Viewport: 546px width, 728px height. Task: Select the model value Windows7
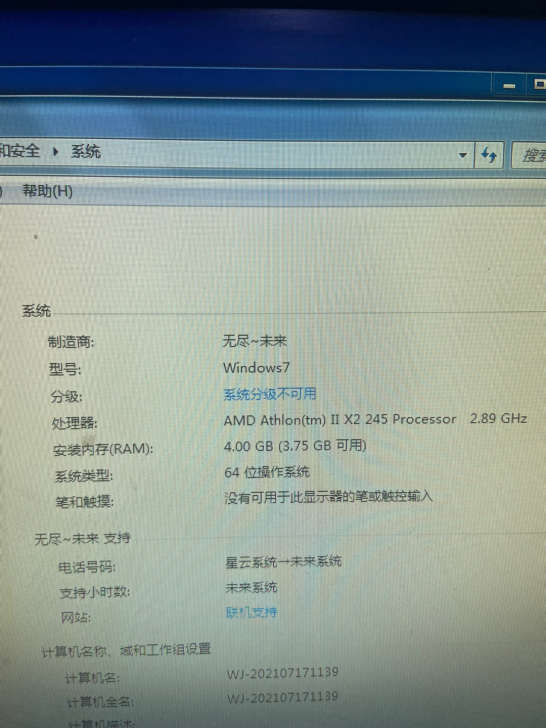tap(256, 368)
